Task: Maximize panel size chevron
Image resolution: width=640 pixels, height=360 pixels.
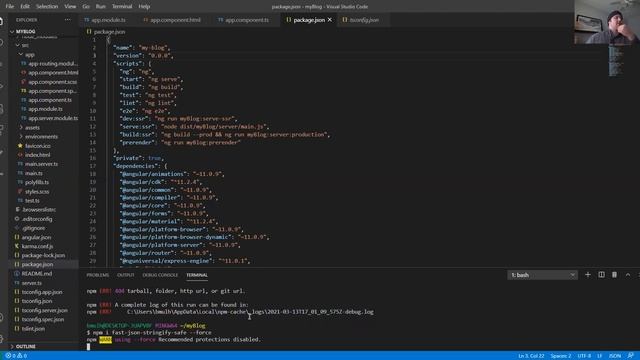Action: pos(628,275)
